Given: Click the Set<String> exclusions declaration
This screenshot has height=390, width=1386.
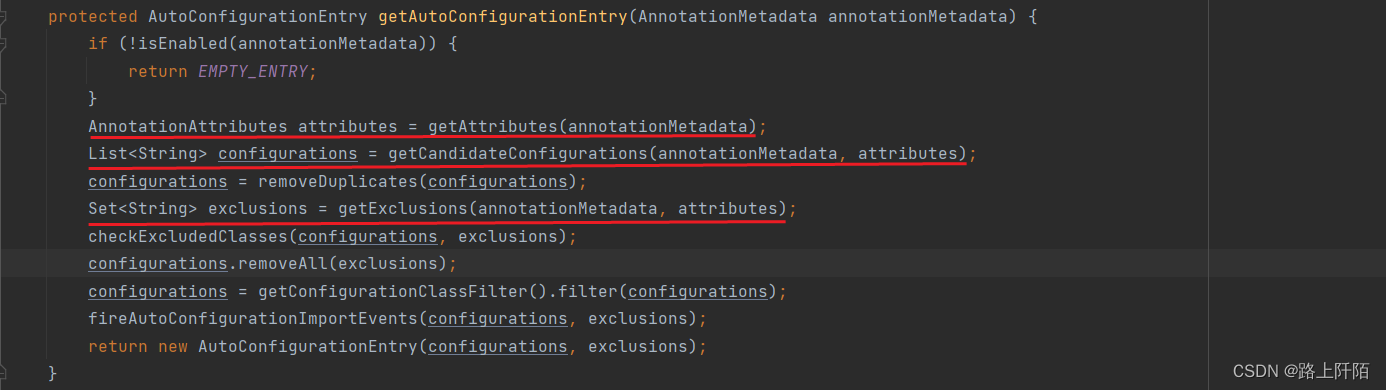Looking at the screenshot, I should (x=198, y=209).
